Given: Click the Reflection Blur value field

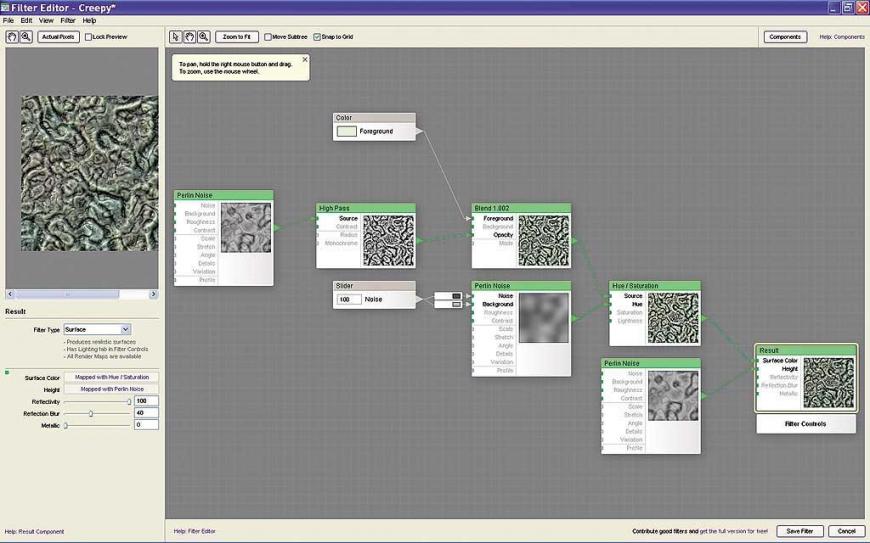Looking at the screenshot, I should point(146,413).
